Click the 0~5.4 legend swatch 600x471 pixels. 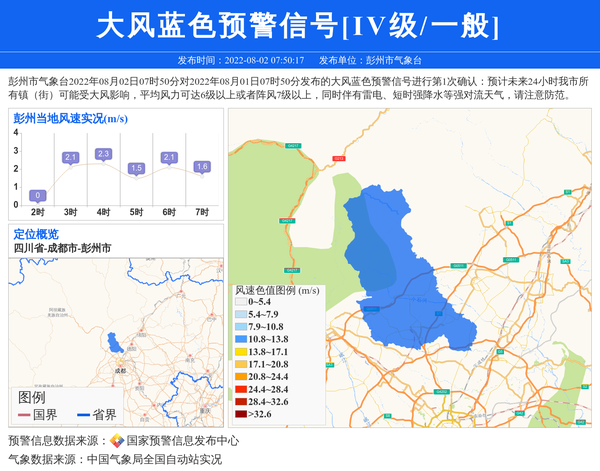(x=241, y=301)
